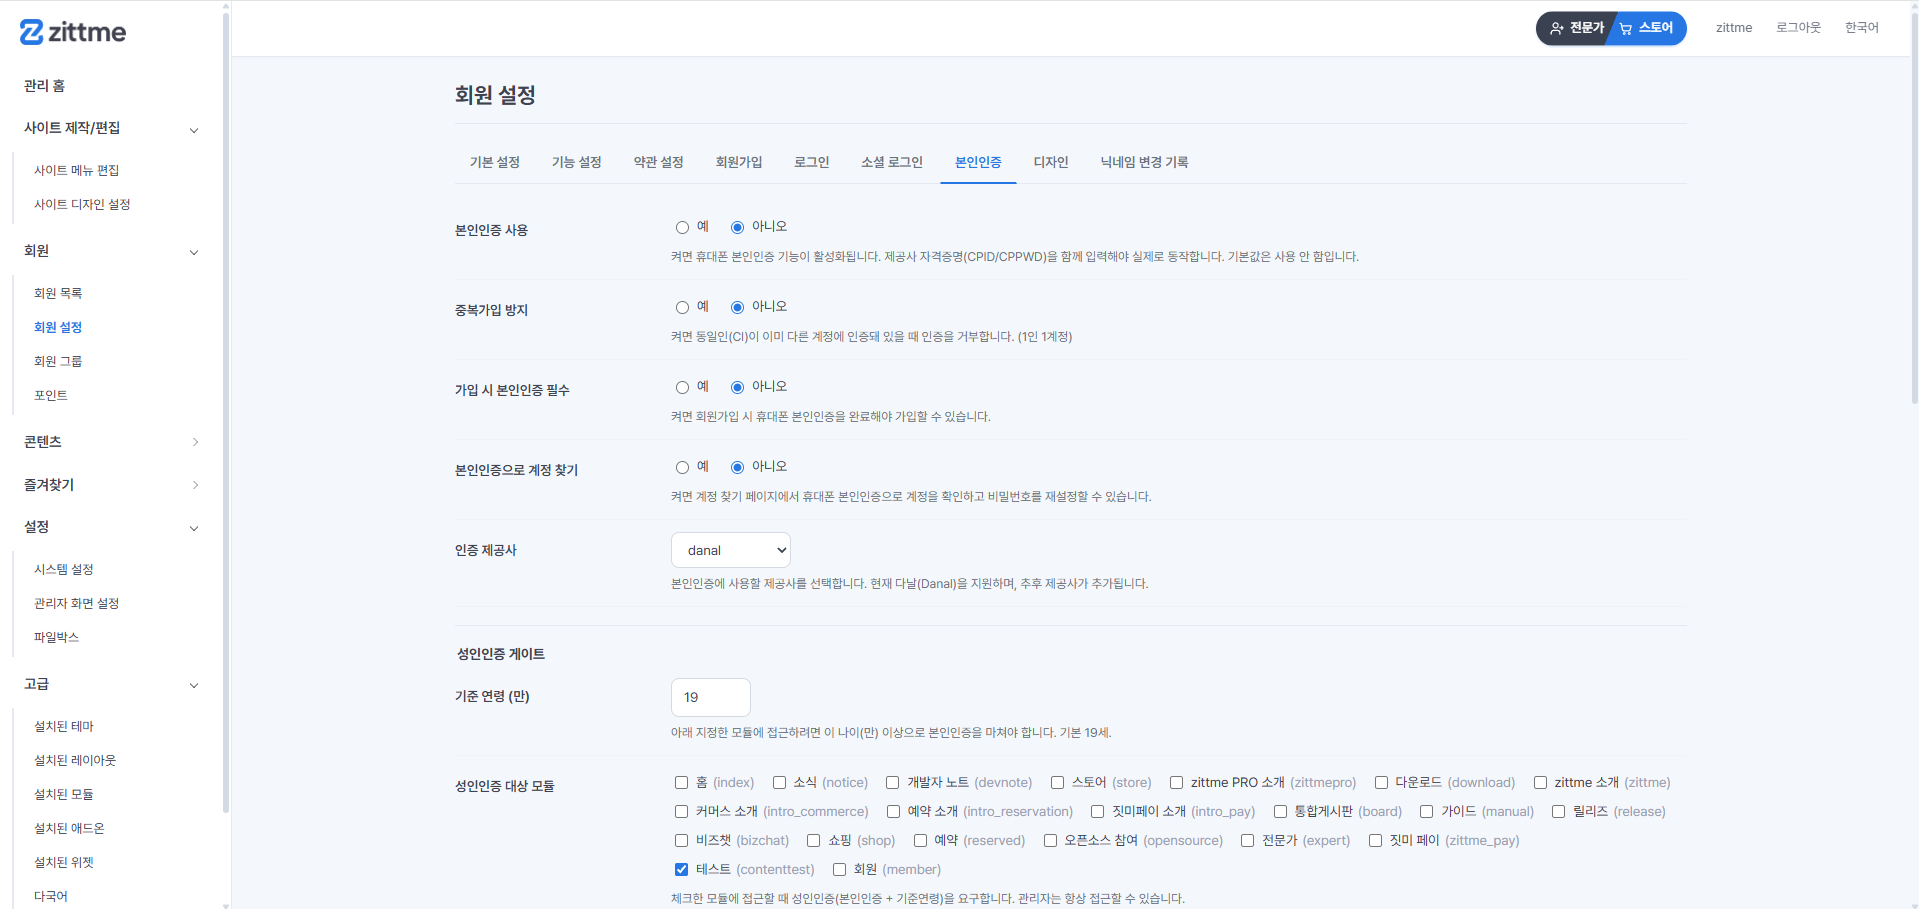This screenshot has width=1919, height=909.
Task: Switch to the 약관 설정 tab
Action: 658,162
